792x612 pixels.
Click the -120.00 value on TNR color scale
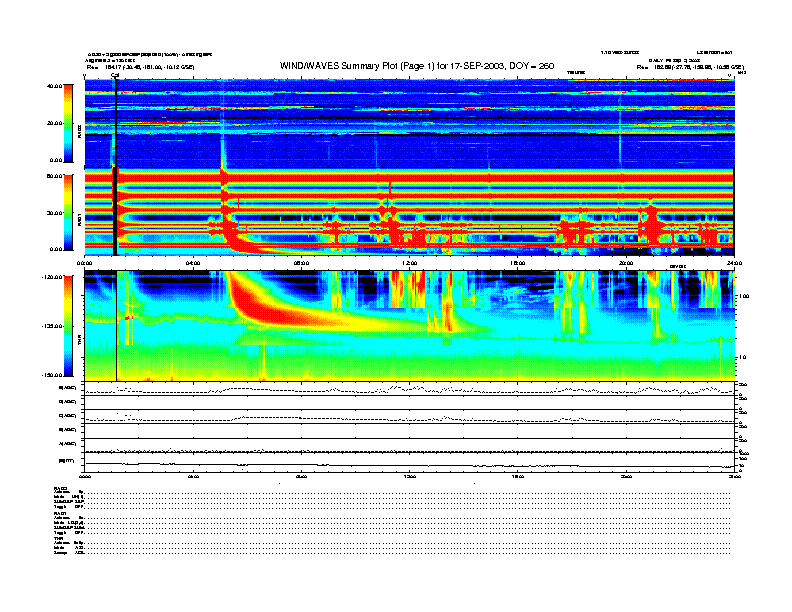pyautogui.click(x=52, y=276)
